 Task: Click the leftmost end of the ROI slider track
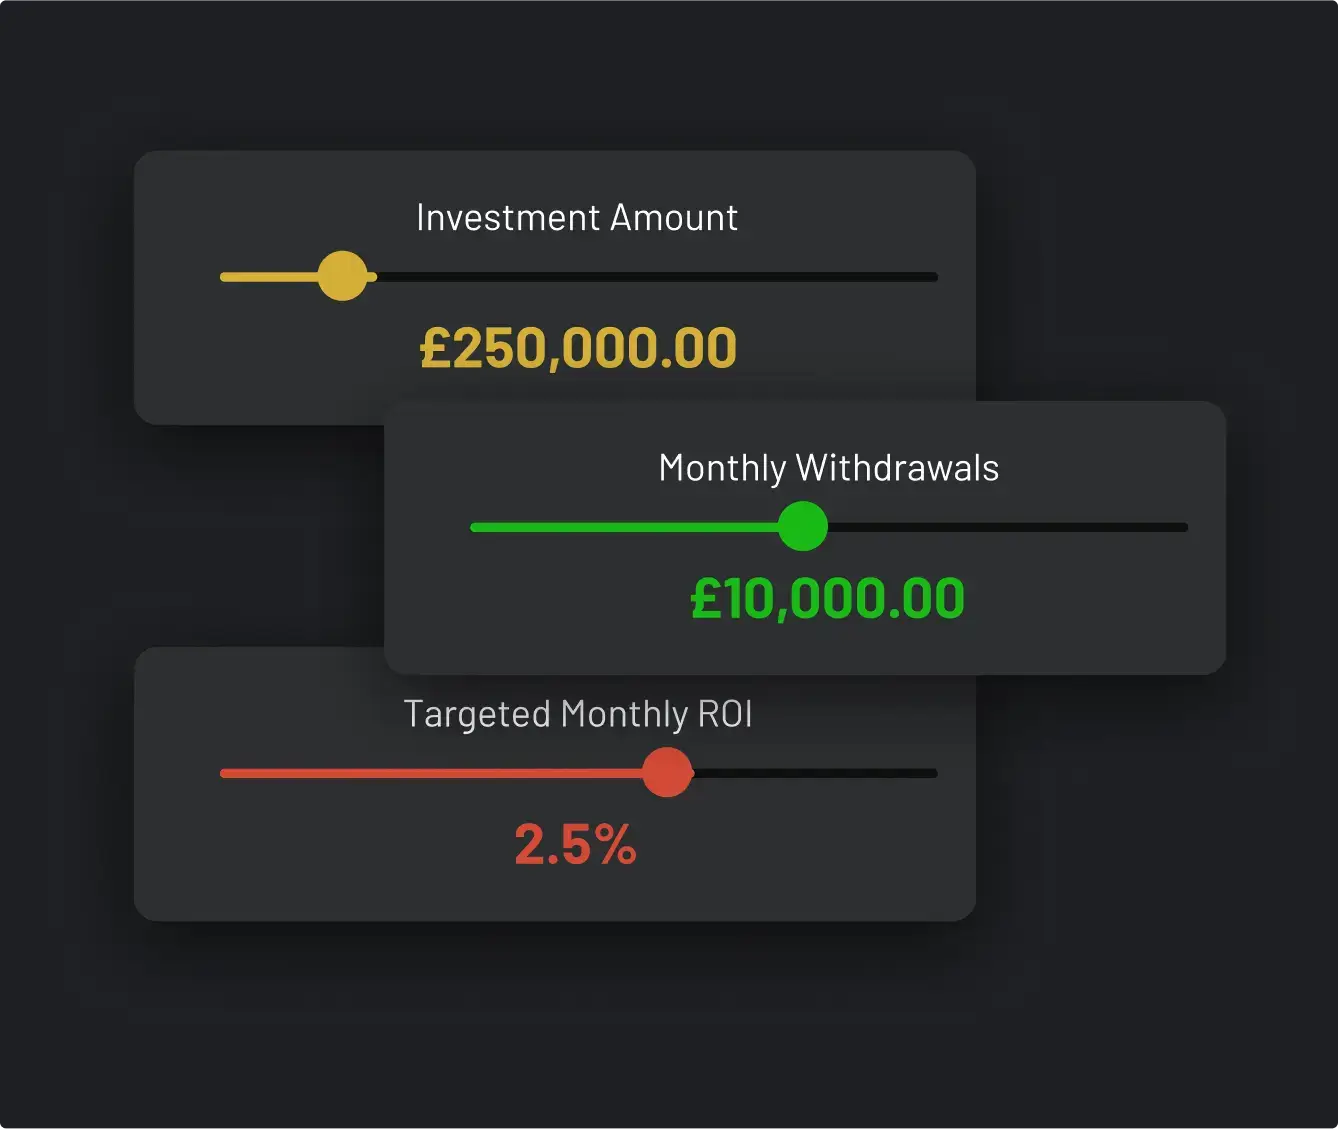[225, 773]
